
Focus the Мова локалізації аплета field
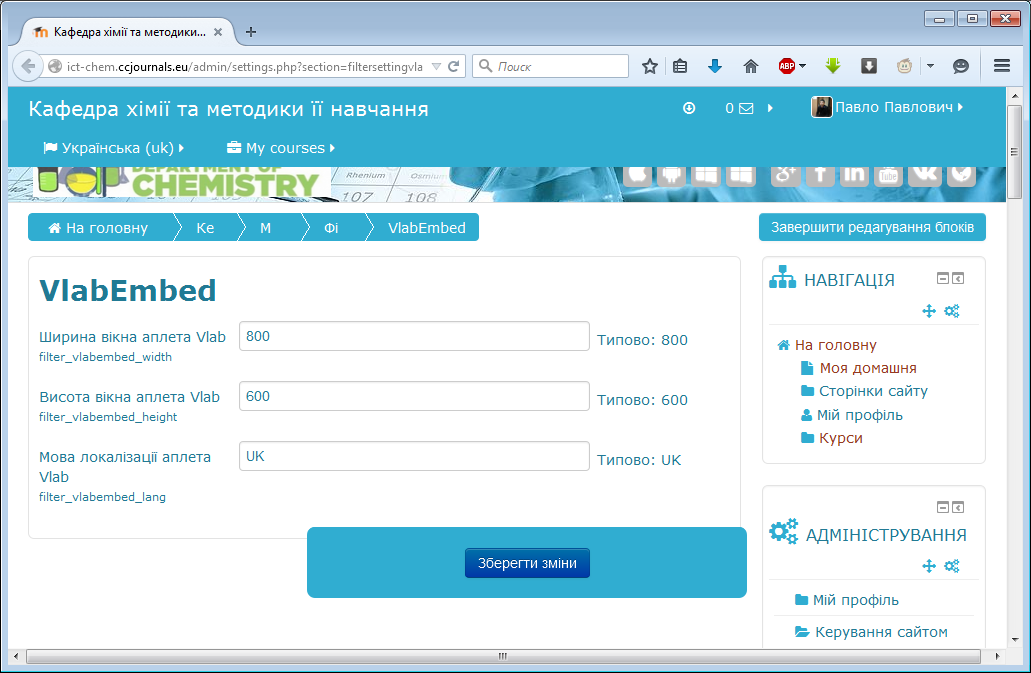(x=414, y=455)
